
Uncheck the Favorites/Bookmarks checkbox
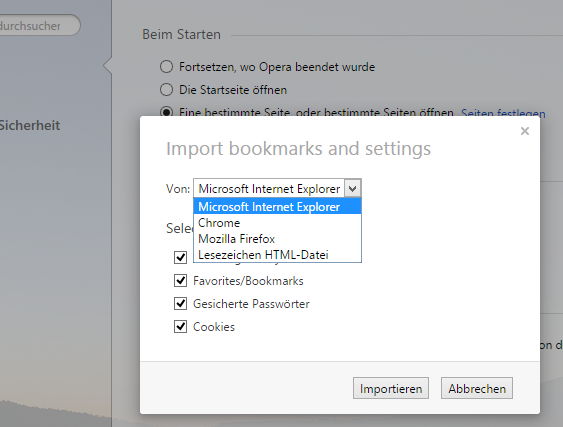tap(180, 280)
